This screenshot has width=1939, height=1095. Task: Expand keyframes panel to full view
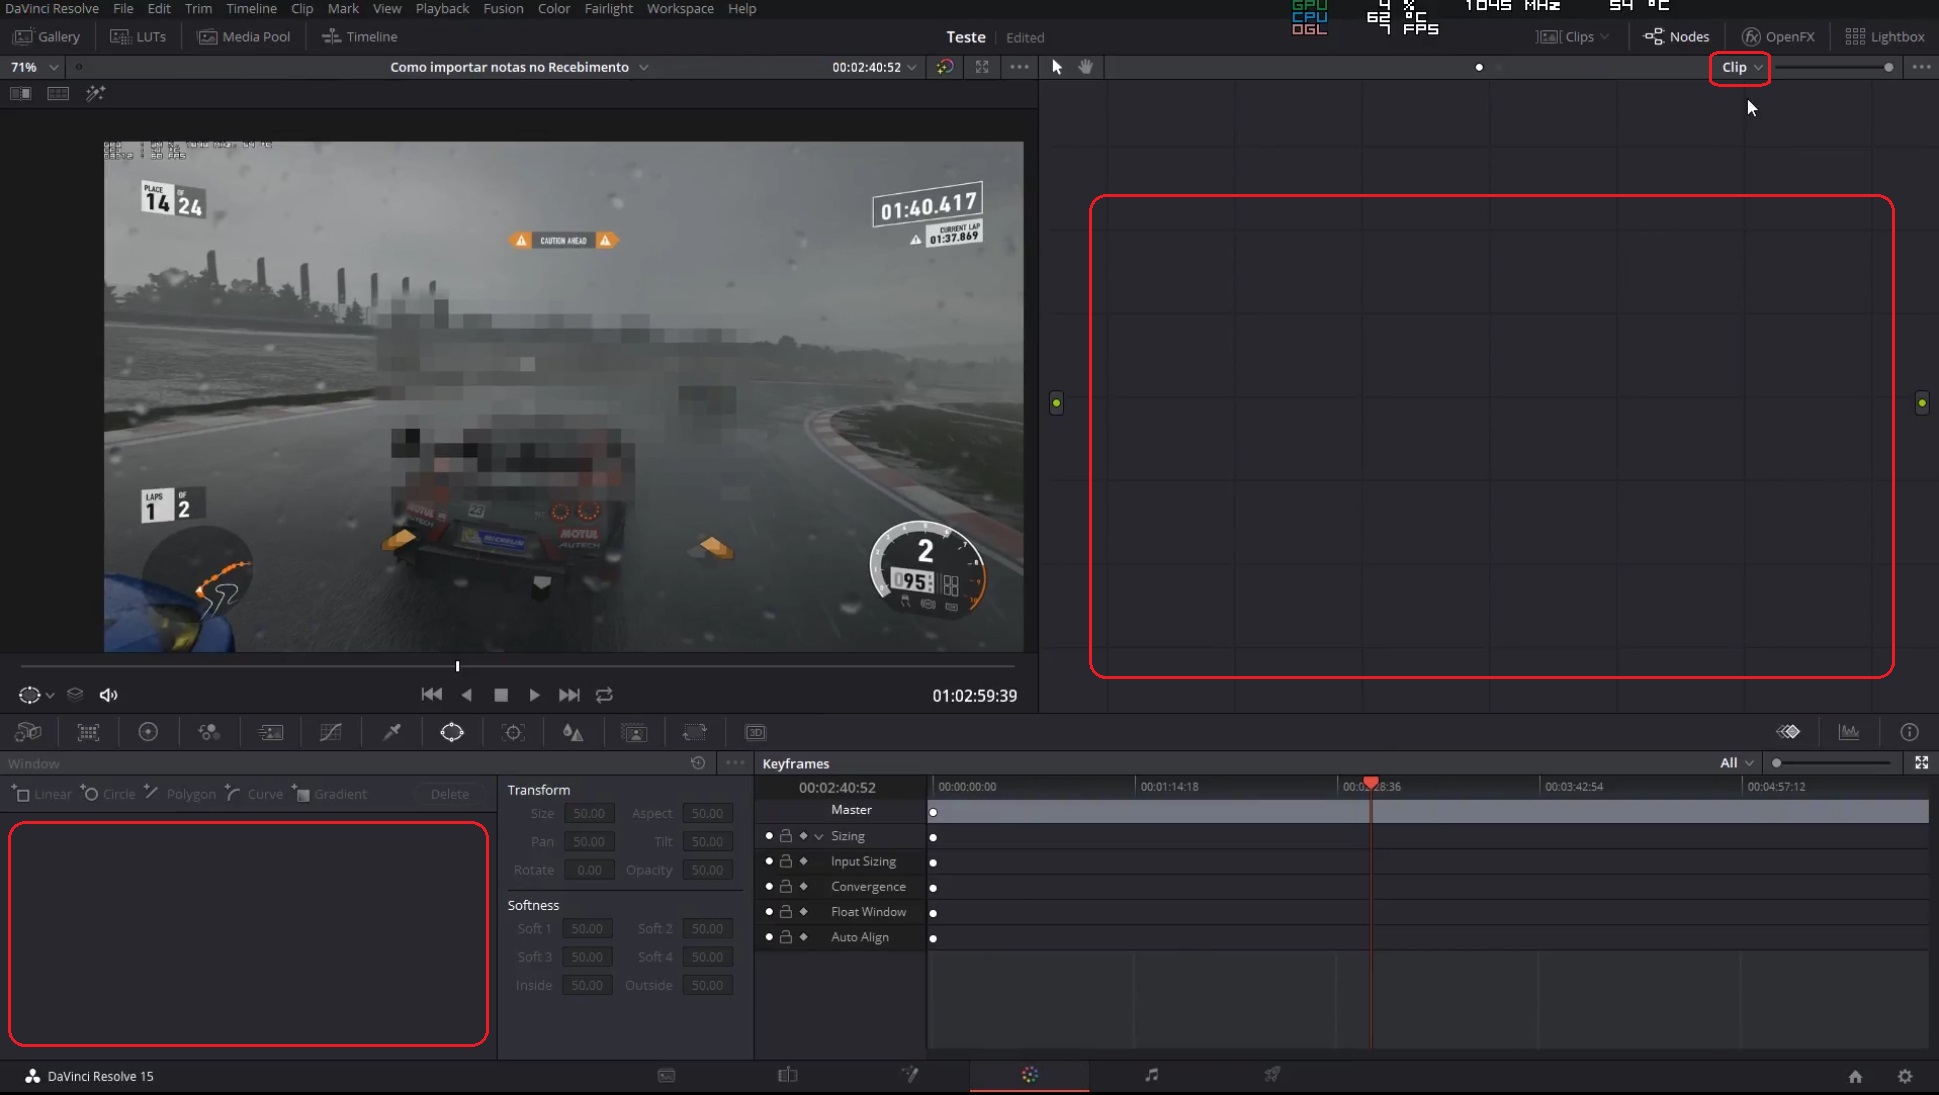click(1921, 763)
